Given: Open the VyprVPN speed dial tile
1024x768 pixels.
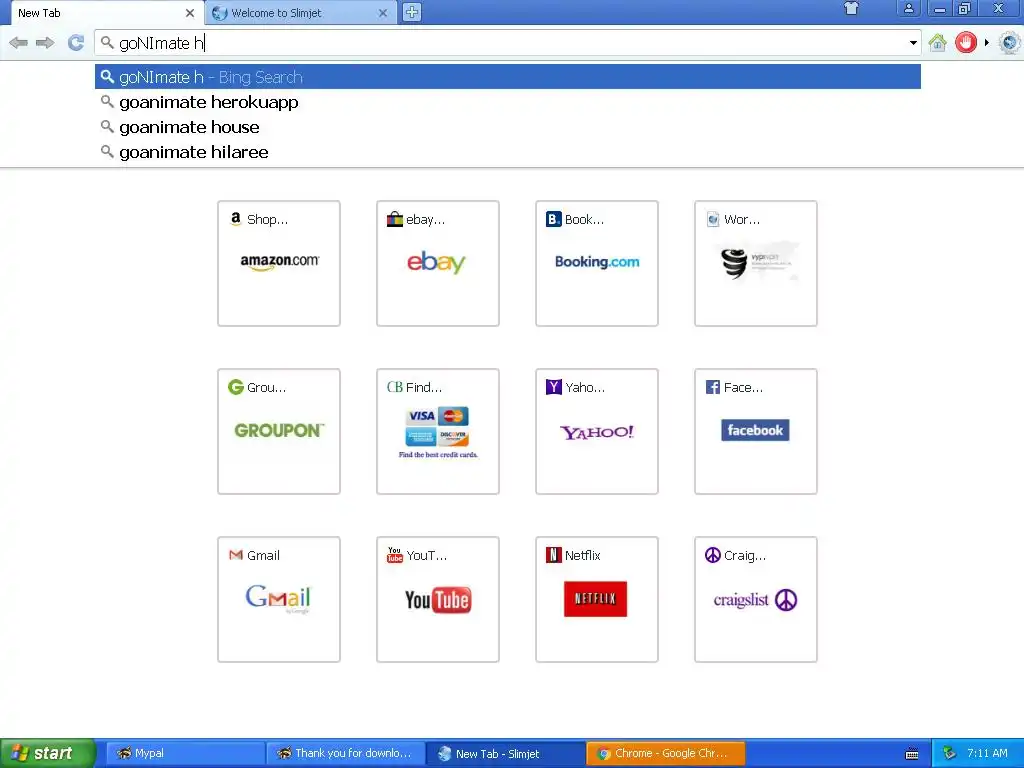Looking at the screenshot, I should (x=756, y=263).
